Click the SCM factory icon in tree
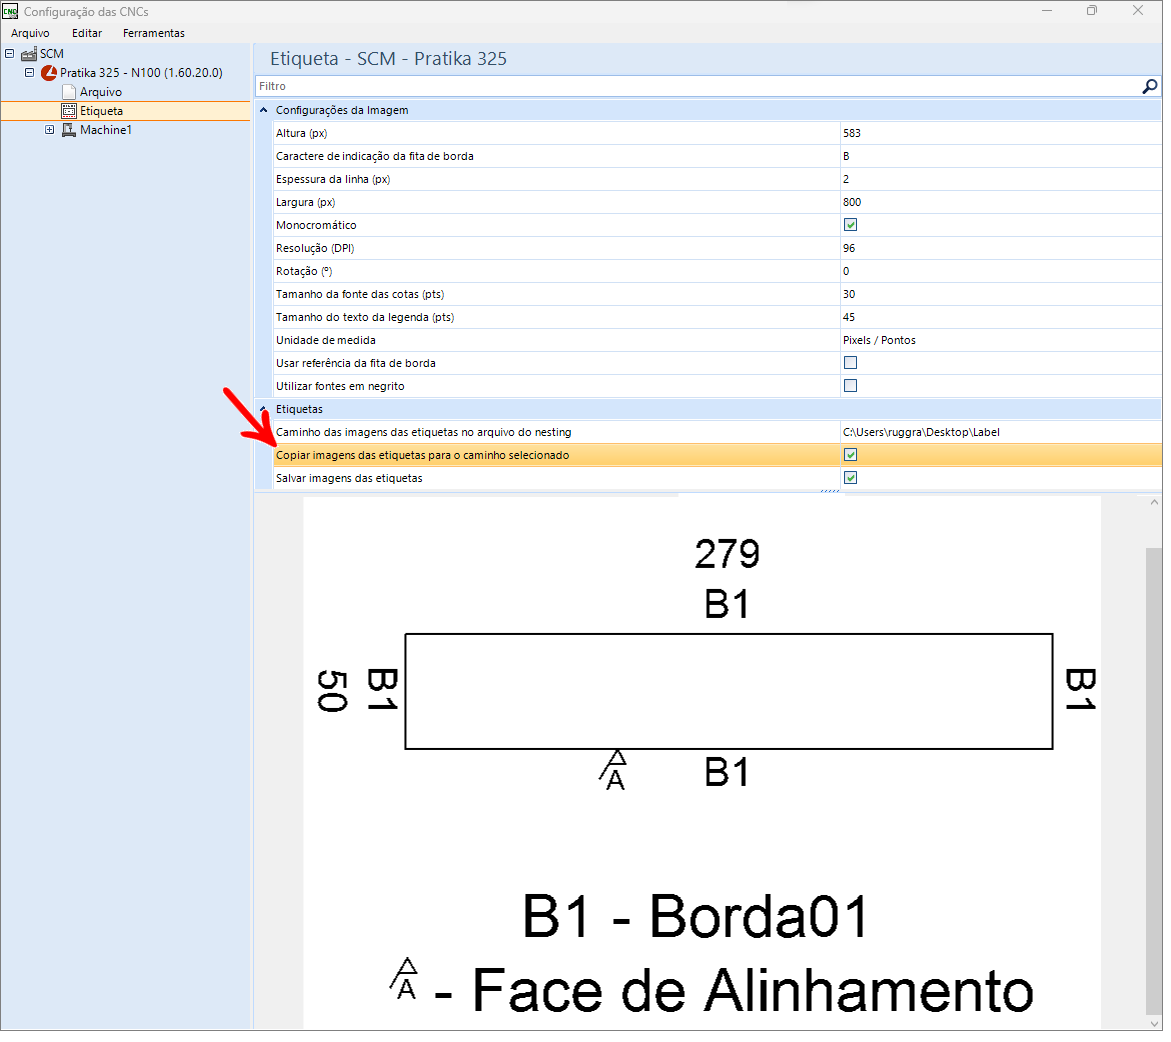Screen dimensions: 1171x1042 click(29, 54)
